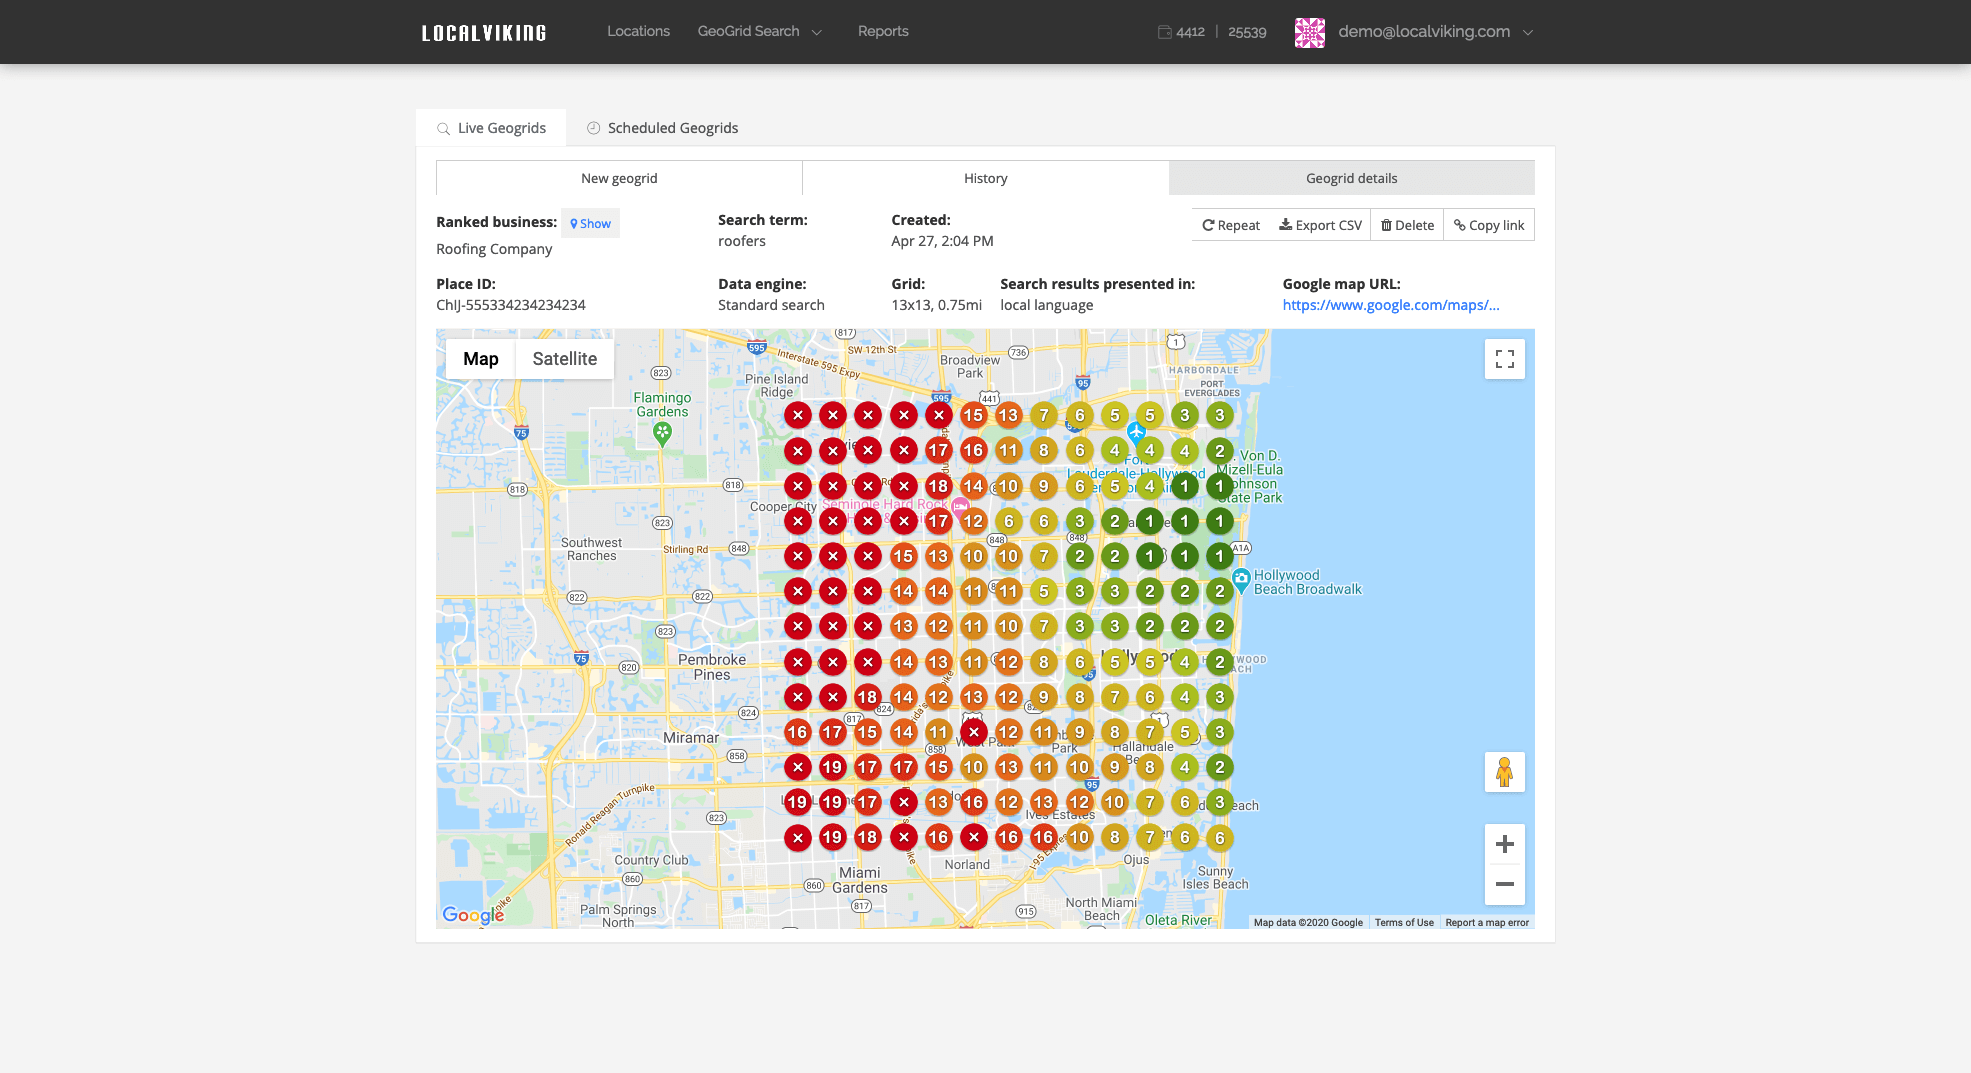Click the grid value 13x13, 0.75mi

click(937, 305)
